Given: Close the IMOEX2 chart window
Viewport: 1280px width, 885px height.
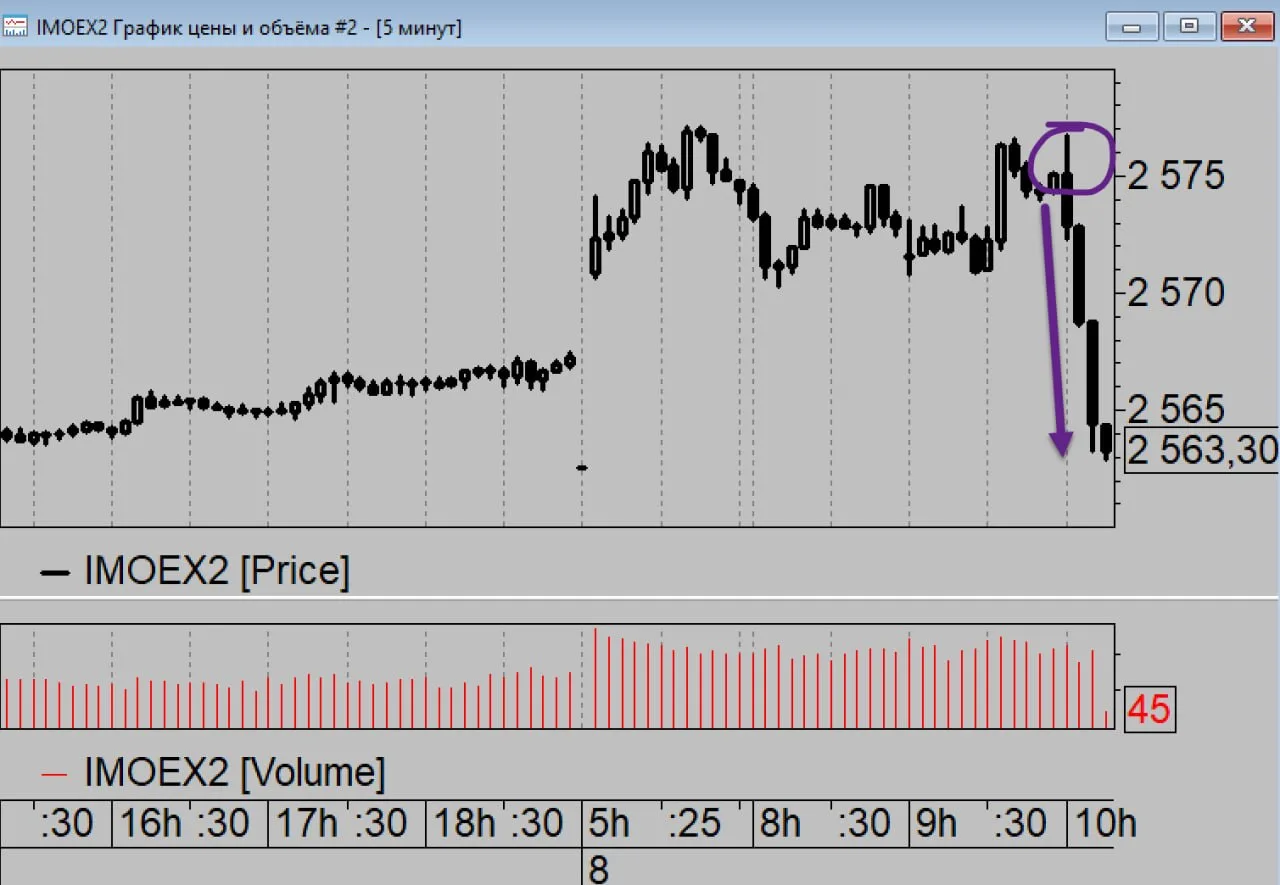Looking at the screenshot, I should (1247, 27).
